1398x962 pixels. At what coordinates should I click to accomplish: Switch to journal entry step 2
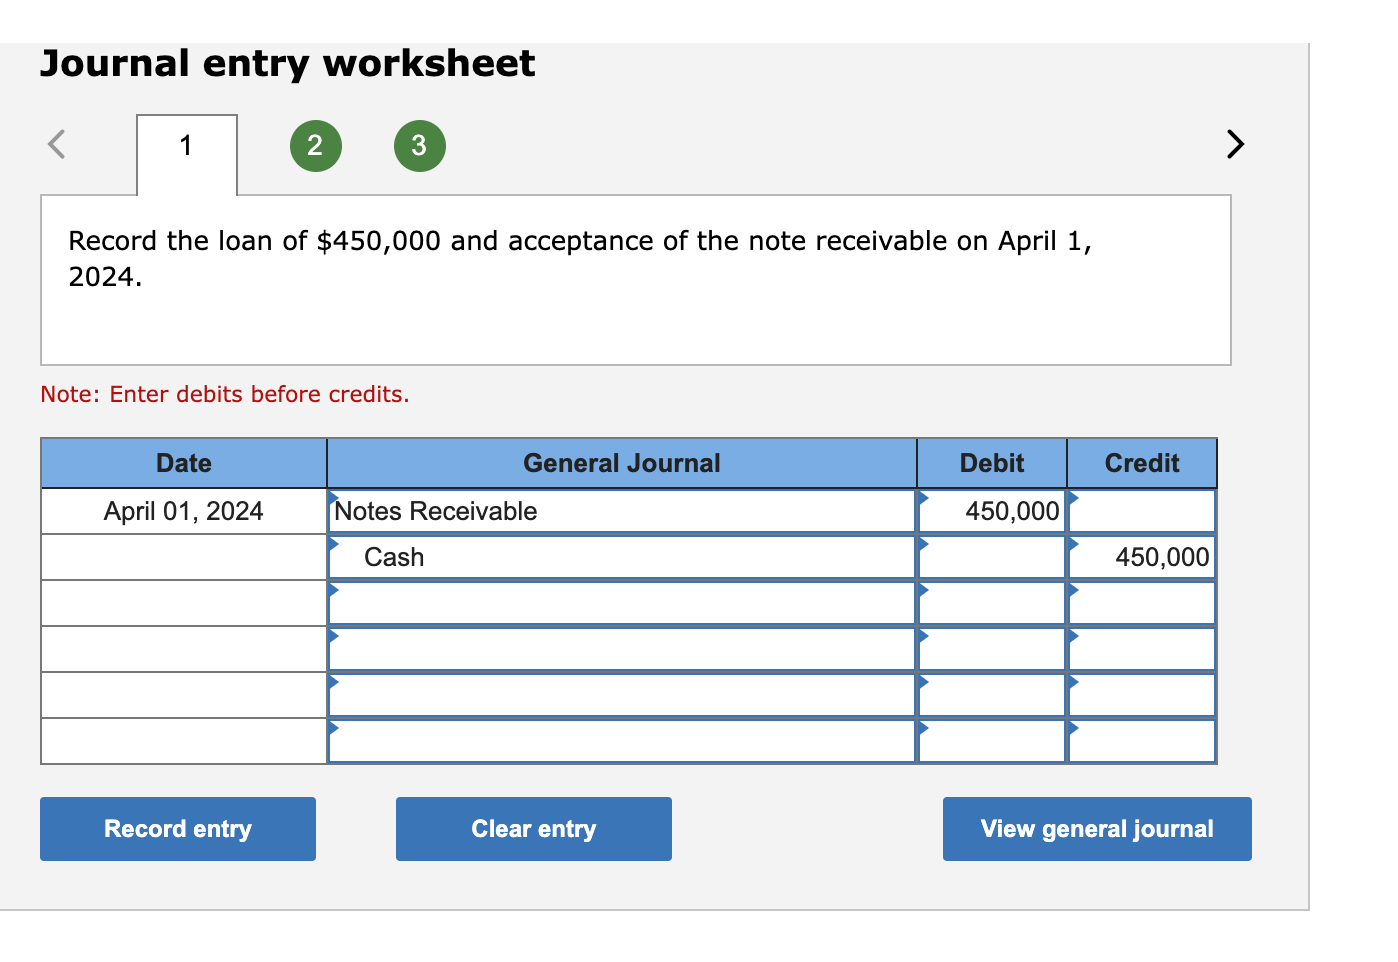coord(315,145)
